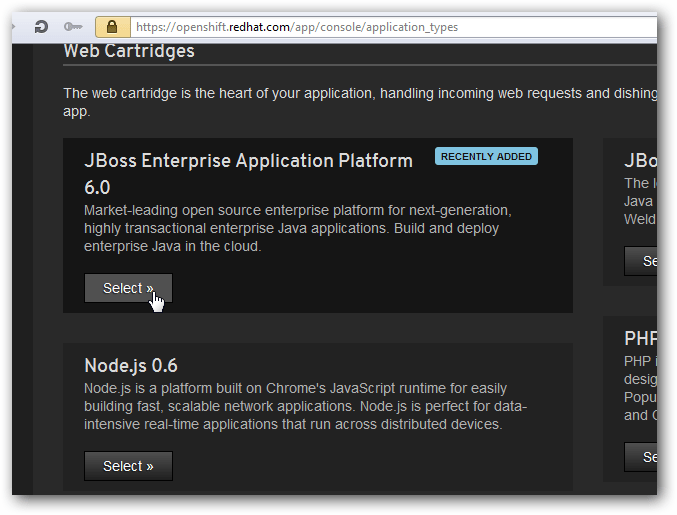Click the Market-leading open source description text
Viewport: 677px width, 515px height.
(298, 228)
